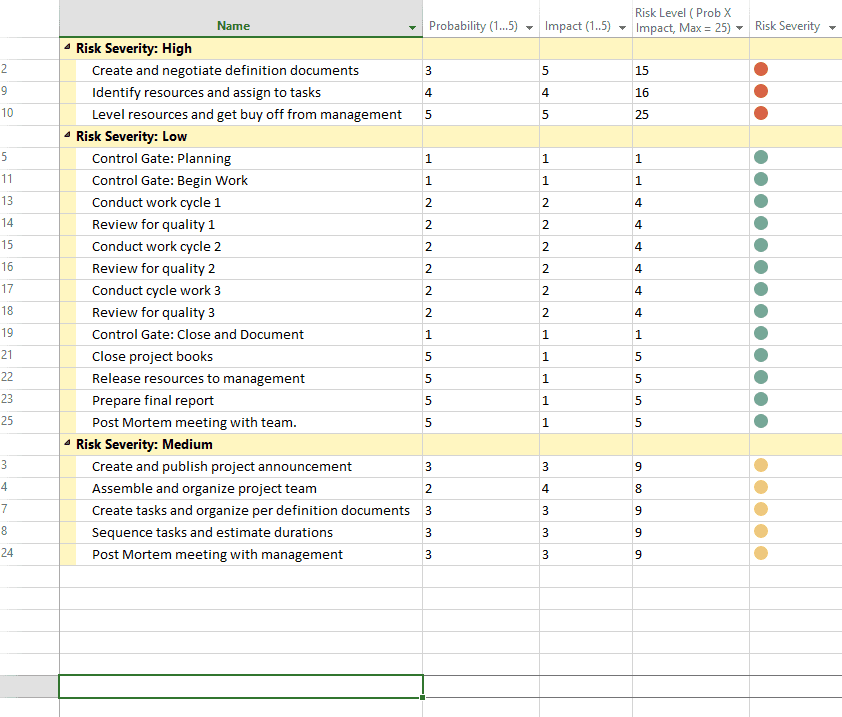Select the 'Create and negotiate definition documents' task
This screenshot has width=842, height=717.
[x=225, y=70]
